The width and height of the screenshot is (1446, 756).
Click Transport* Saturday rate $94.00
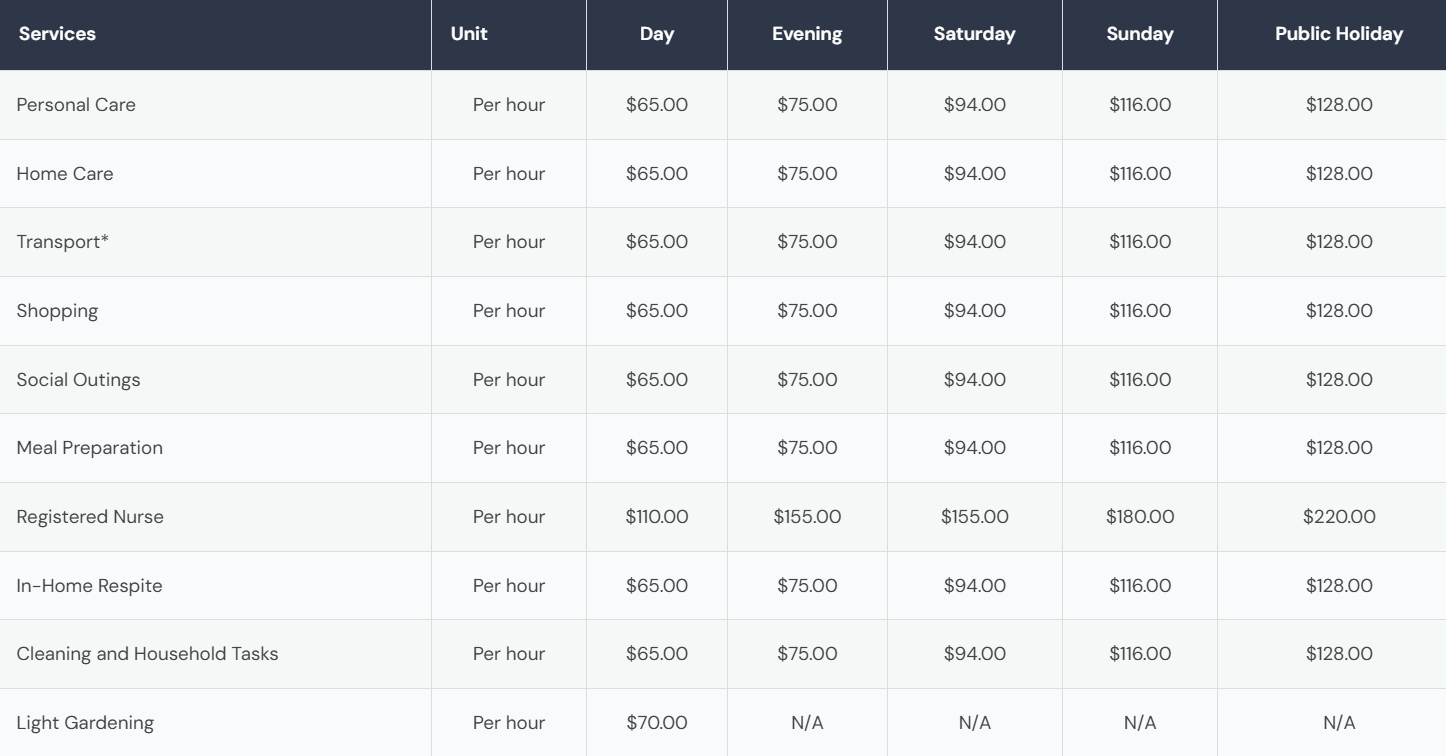tap(975, 242)
